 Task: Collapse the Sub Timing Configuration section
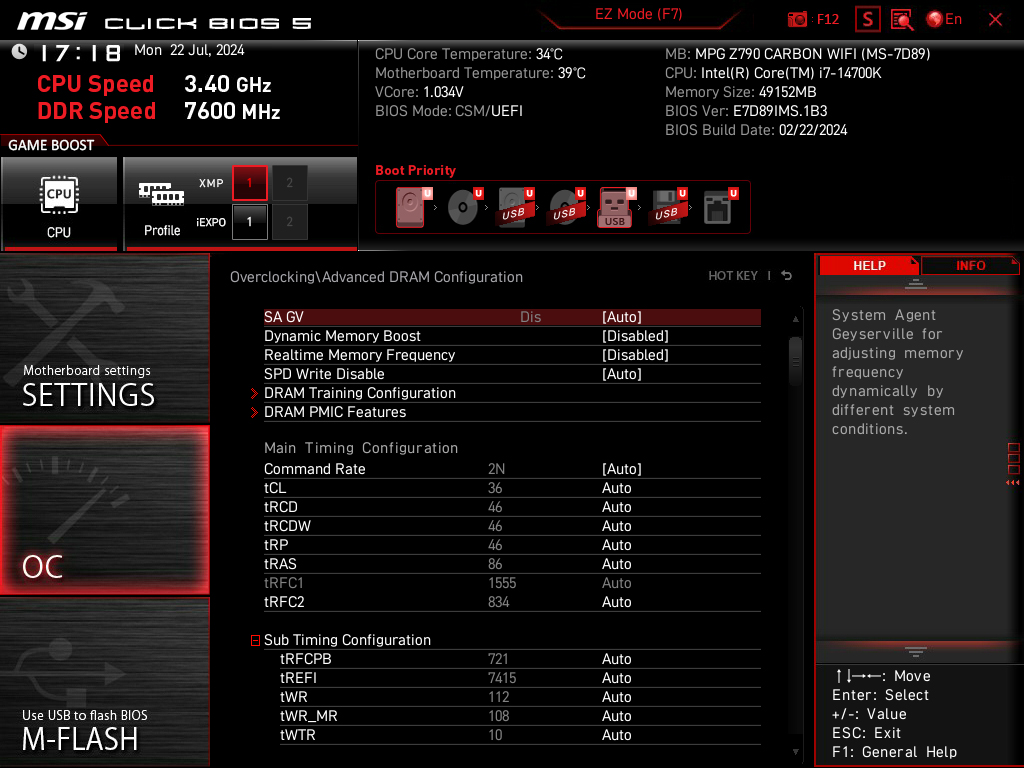coord(256,640)
